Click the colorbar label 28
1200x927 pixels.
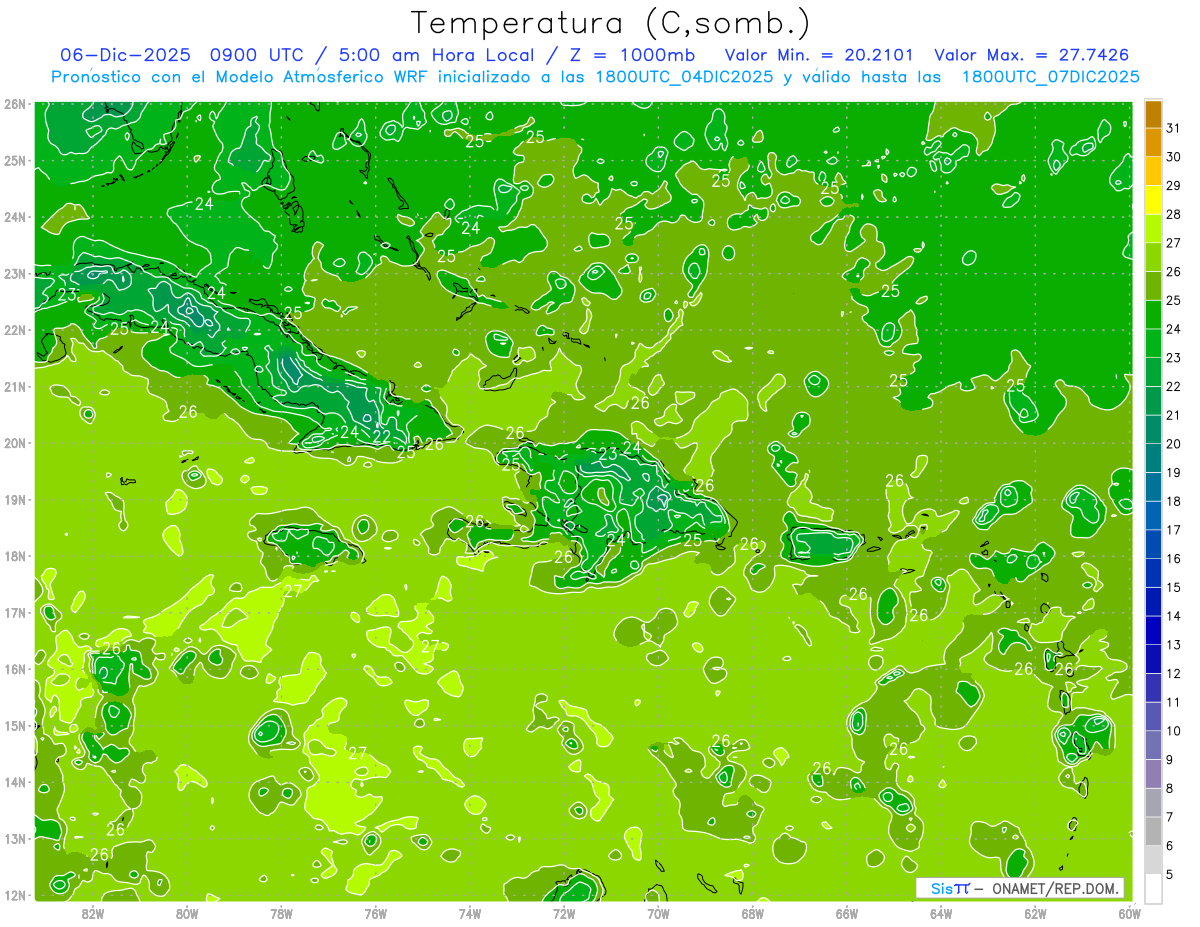click(1173, 214)
